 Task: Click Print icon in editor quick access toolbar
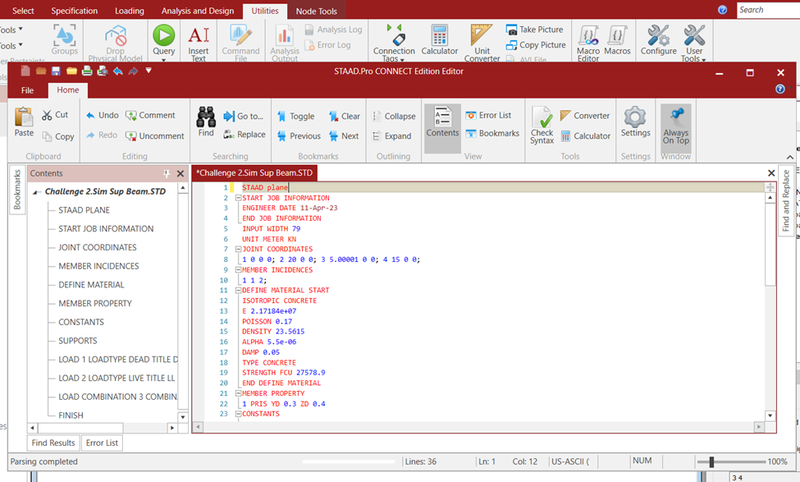click(87, 71)
